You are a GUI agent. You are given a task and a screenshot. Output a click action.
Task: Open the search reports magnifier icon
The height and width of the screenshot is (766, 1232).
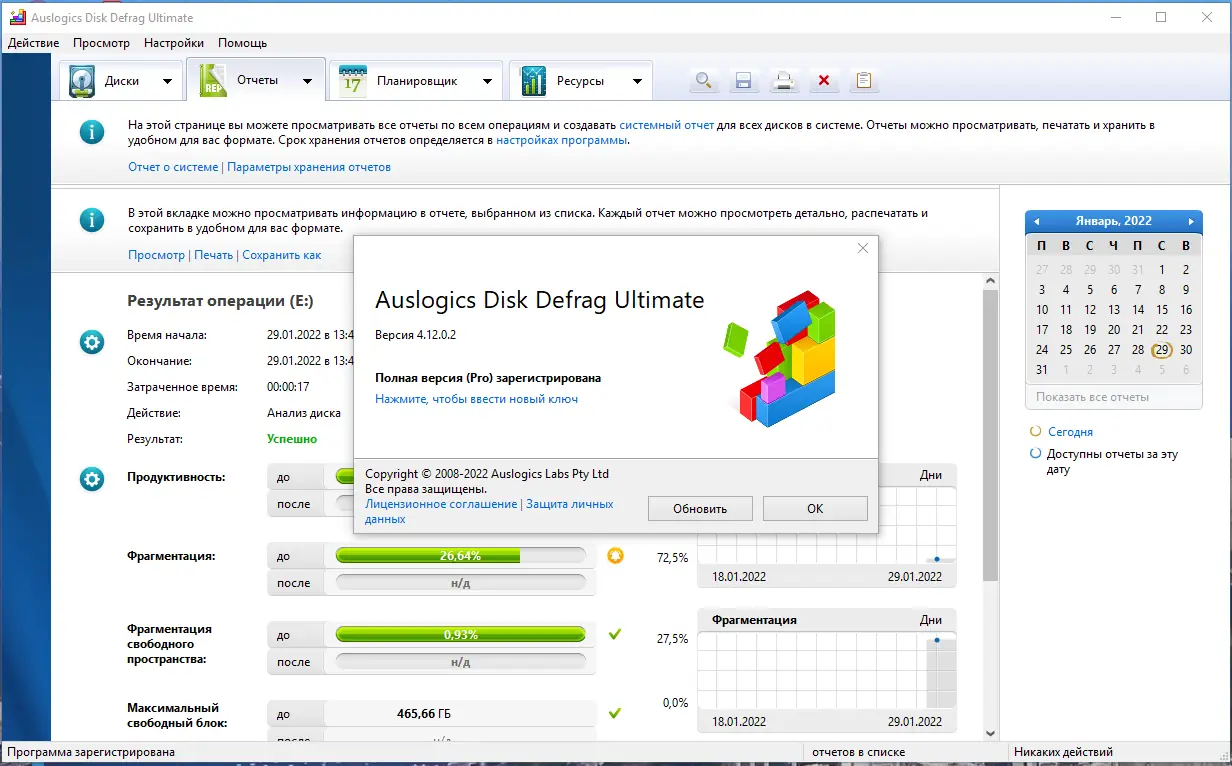[704, 81]
